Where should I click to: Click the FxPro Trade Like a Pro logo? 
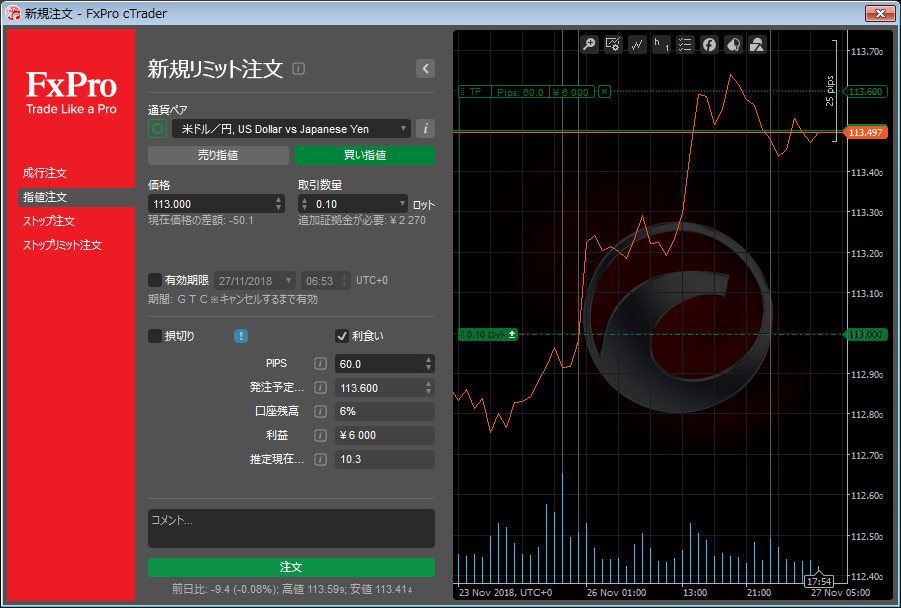pyautogui.click(x=71, y=92)
